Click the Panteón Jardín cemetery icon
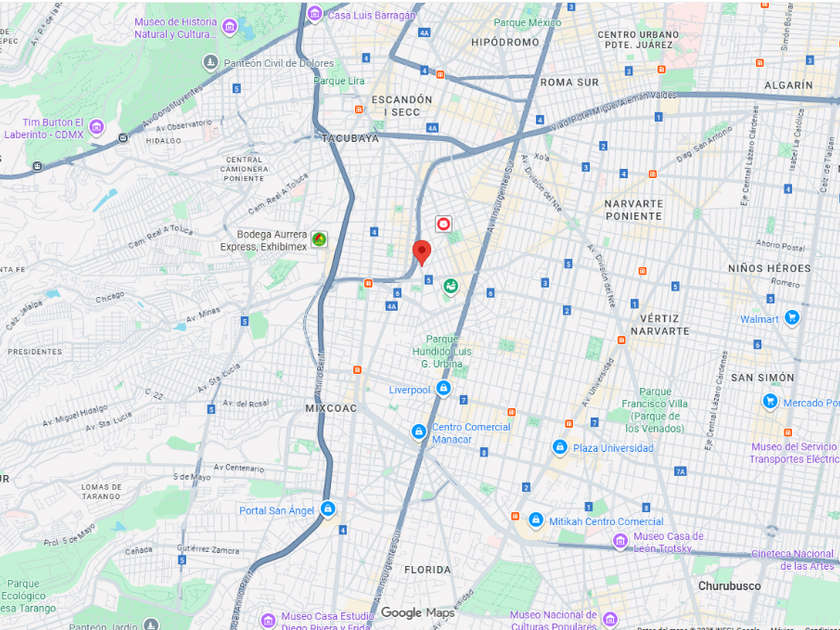The height and width of the screenshot is (630, 840). 152,625
